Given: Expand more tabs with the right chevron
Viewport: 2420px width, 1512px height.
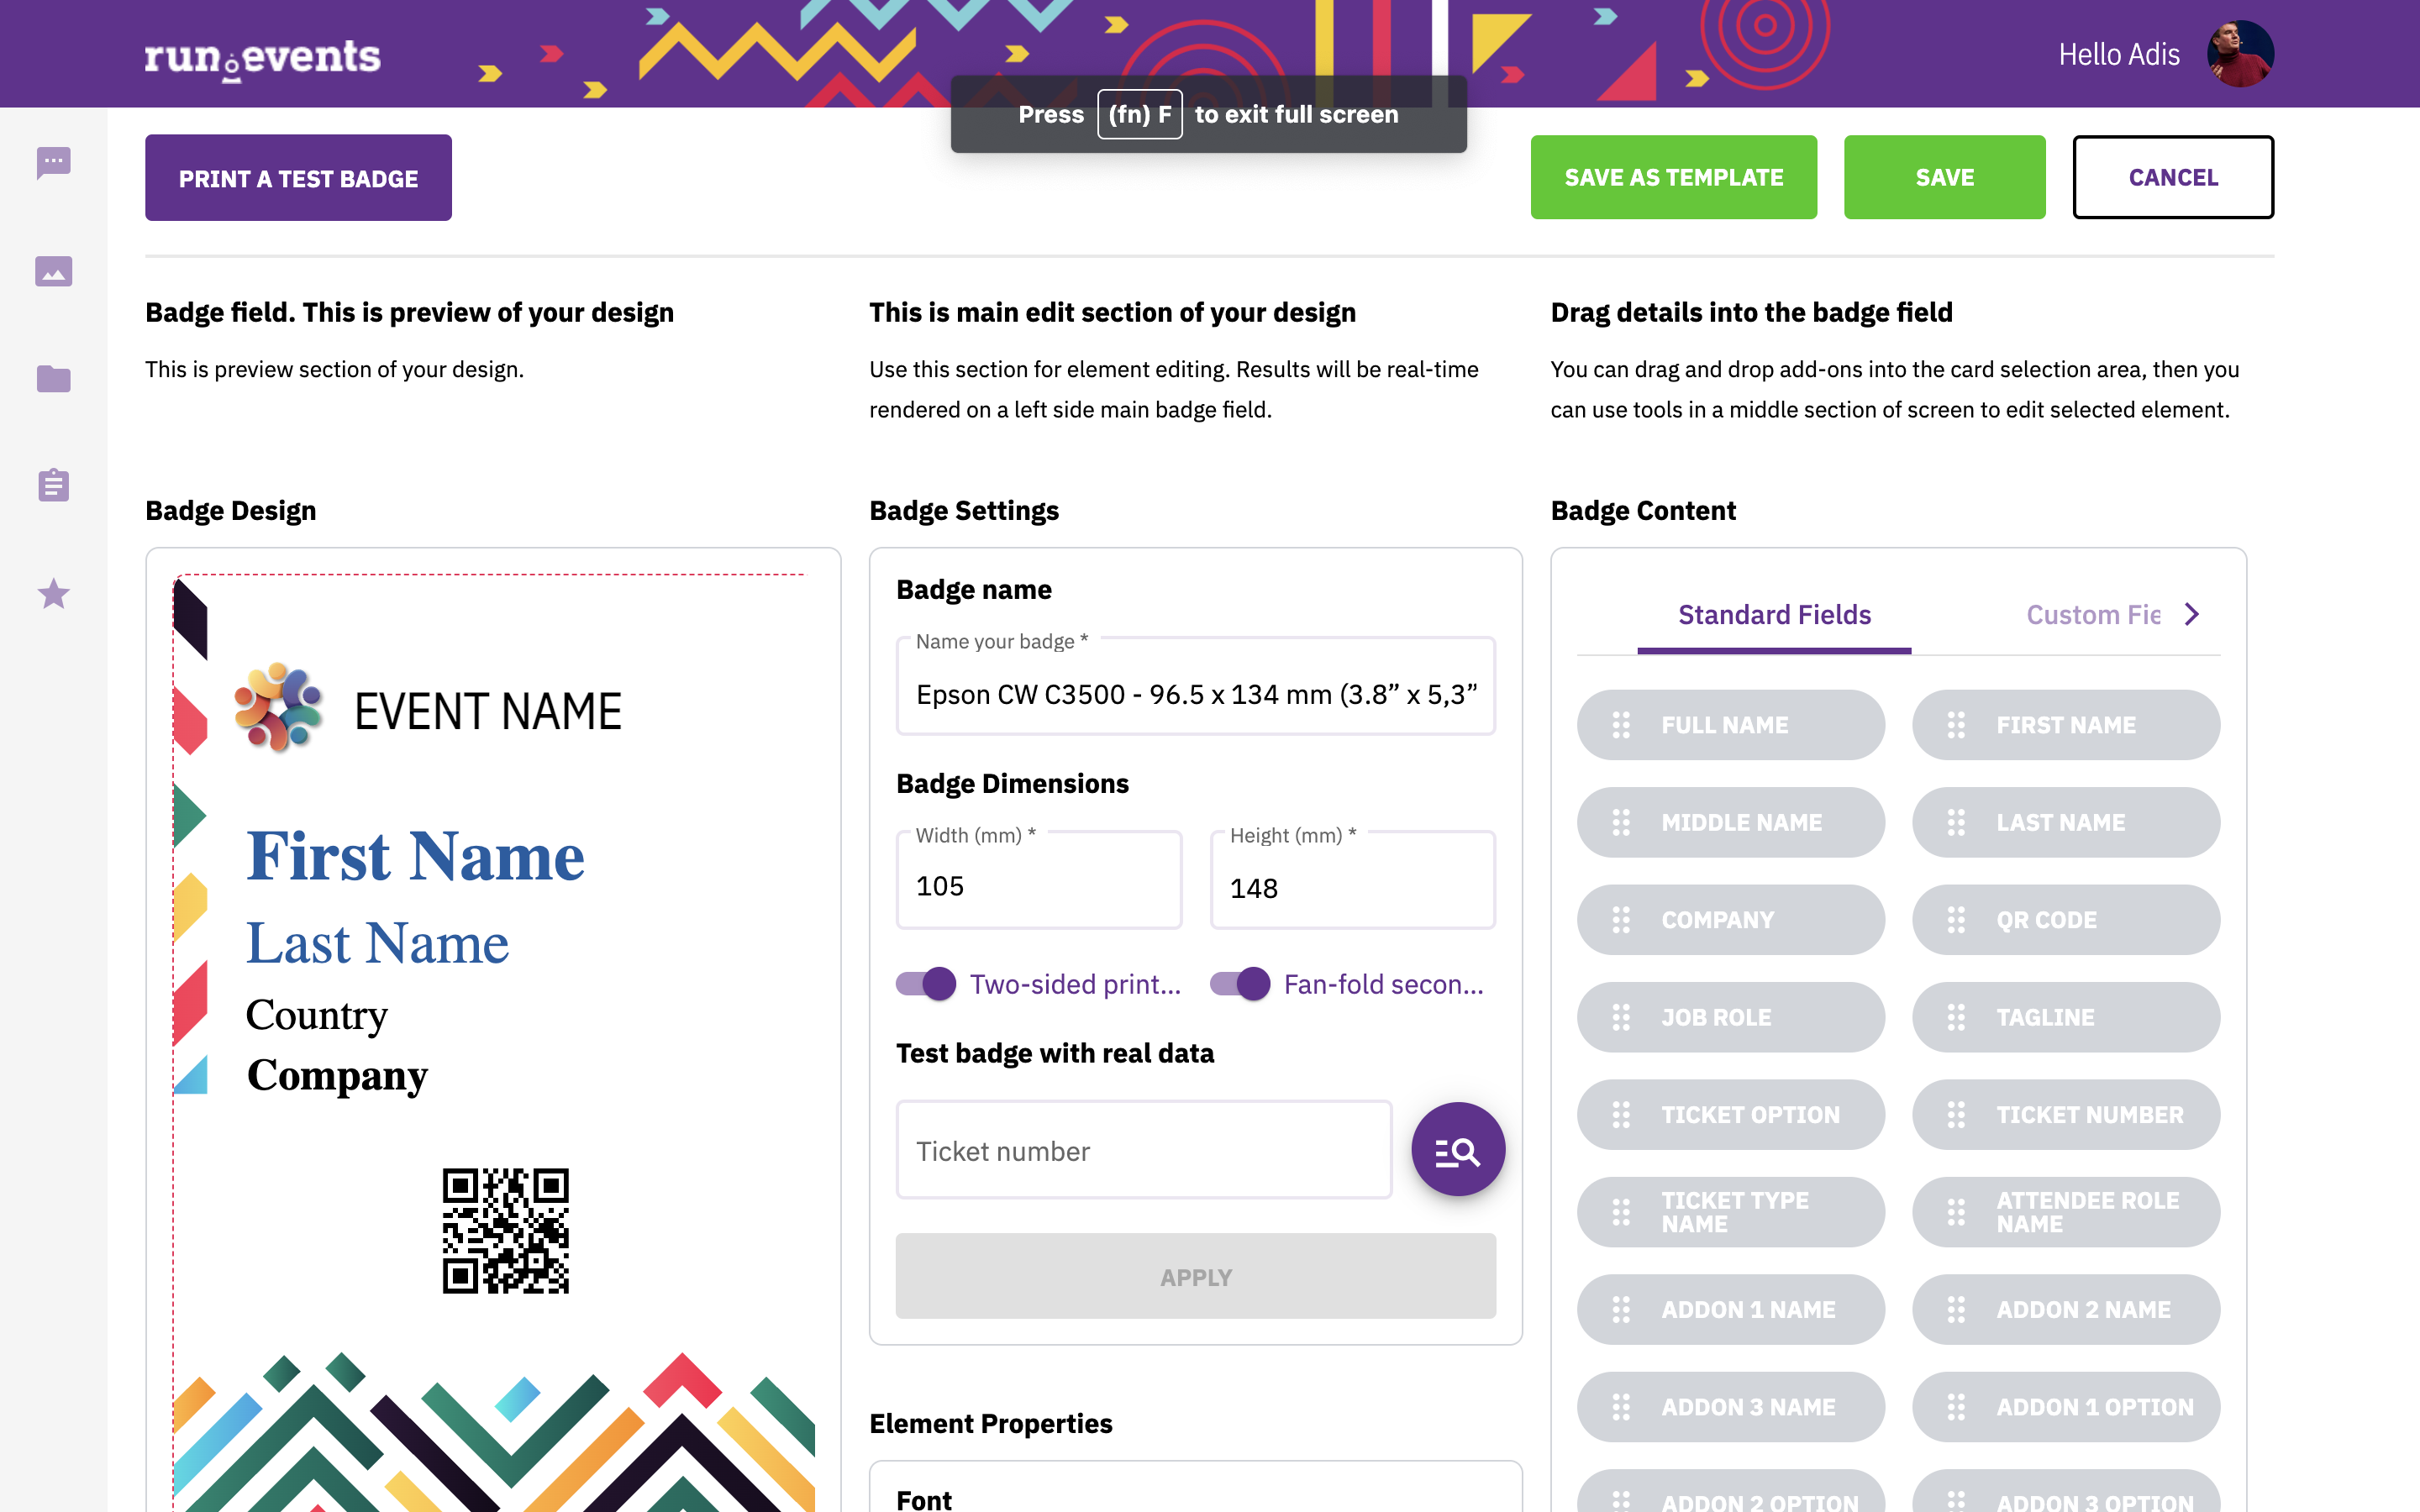Looking at the screenshot, I should point(2192,614).
